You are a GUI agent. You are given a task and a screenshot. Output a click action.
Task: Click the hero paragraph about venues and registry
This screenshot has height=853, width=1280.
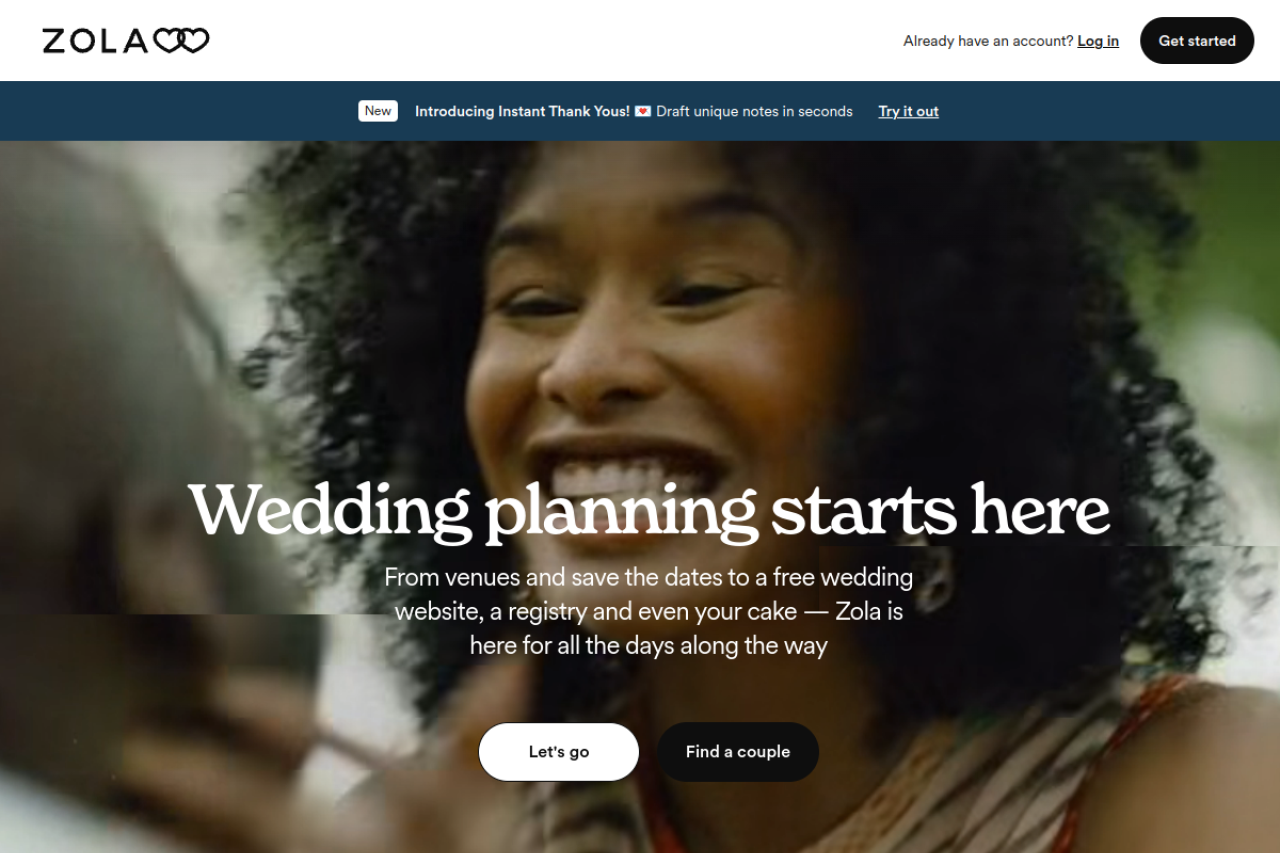coord(649,611)
